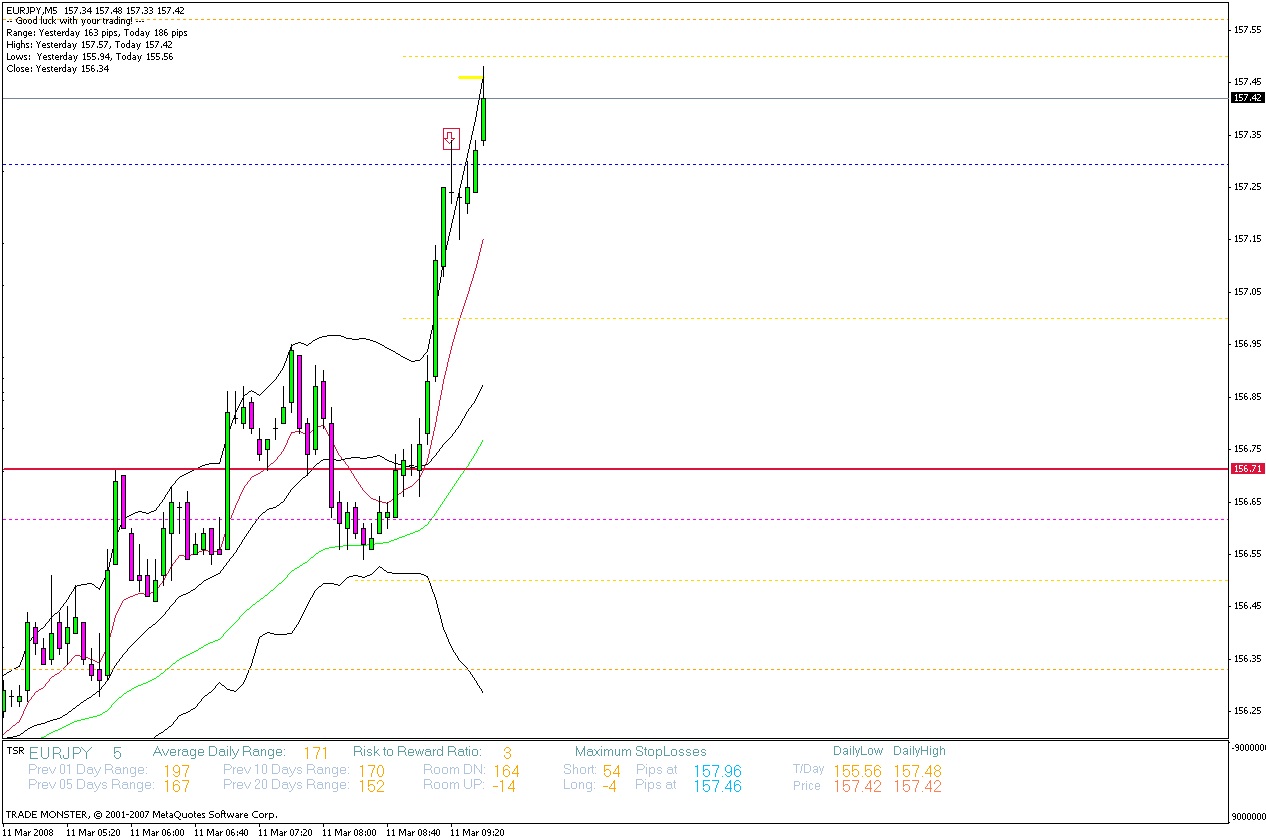Click the Risk to Reward value 3
This screenshot has height=840, width=1266.
click(x=507, y=752)
